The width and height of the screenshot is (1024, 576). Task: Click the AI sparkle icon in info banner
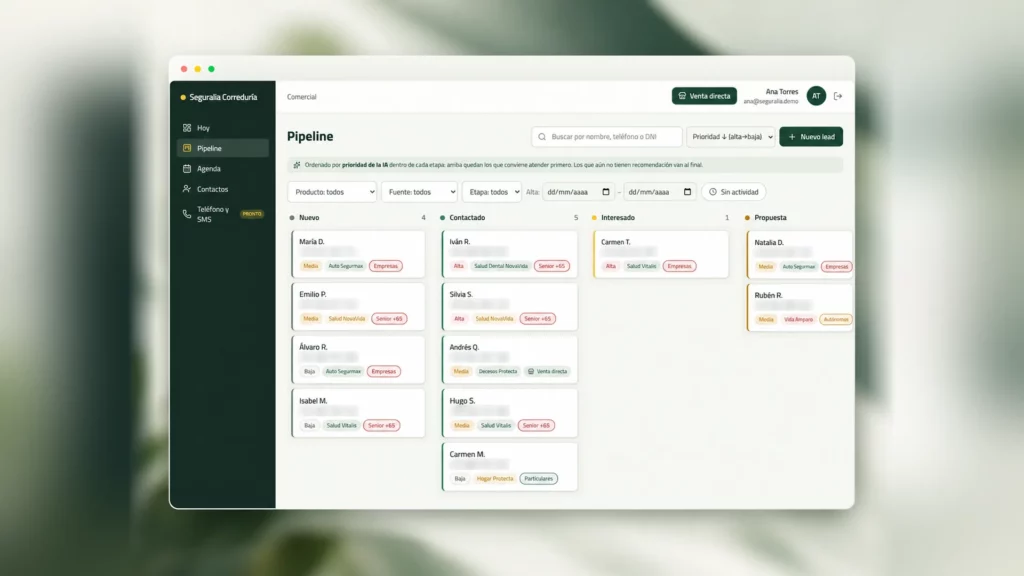coord(297,165)
